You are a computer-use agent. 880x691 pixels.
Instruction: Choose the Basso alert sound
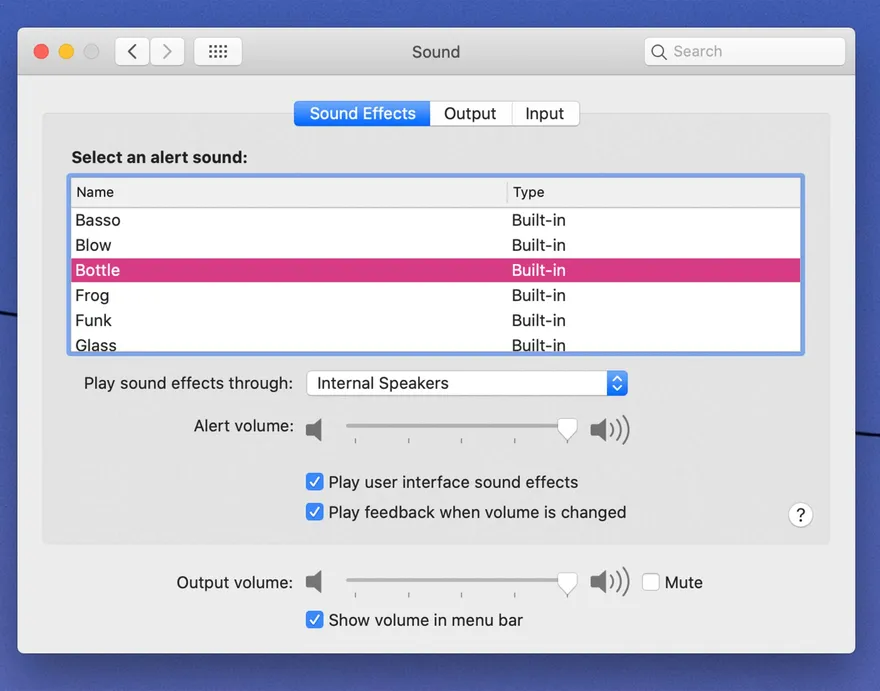pyautogui.click(x=98, y=220)
